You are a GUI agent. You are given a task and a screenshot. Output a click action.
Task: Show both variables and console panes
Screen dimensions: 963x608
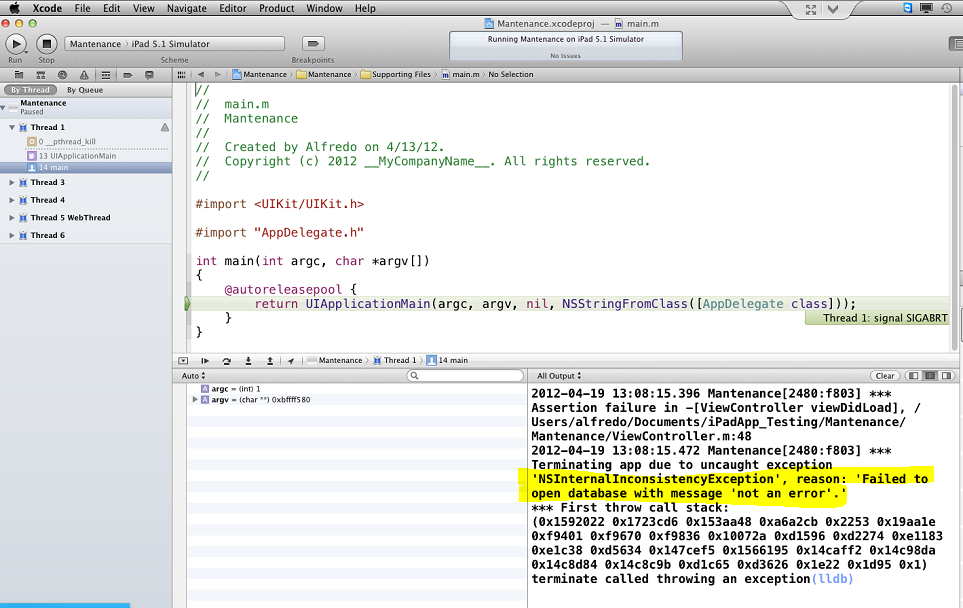coord(930,376)
